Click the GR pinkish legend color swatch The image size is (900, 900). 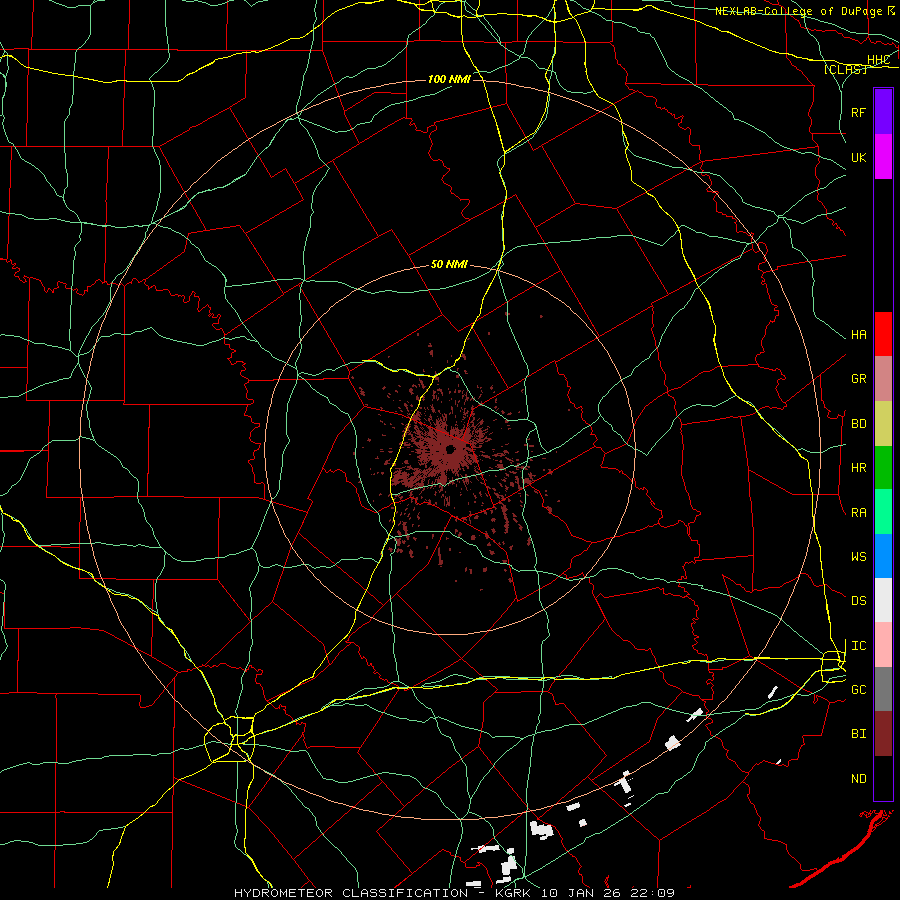[x=883, y=379]
